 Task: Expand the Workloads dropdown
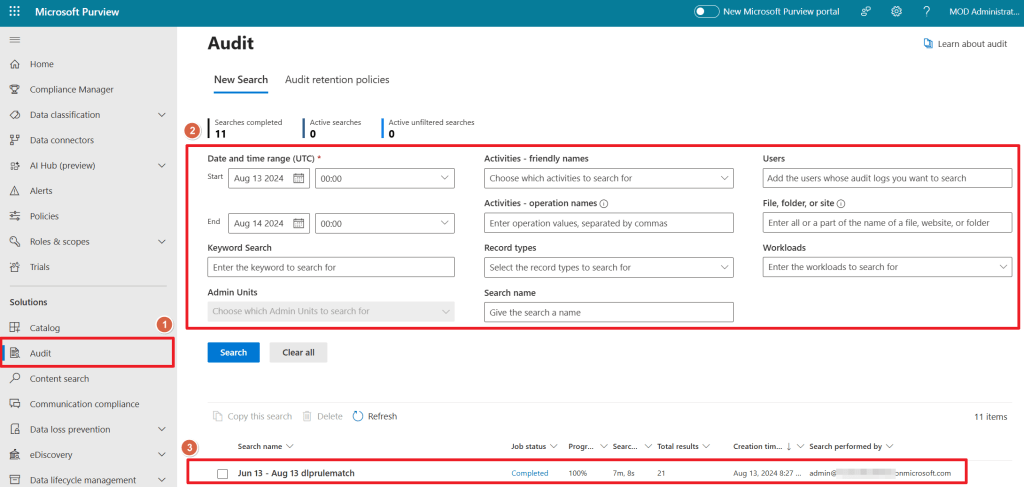[887, 267]
